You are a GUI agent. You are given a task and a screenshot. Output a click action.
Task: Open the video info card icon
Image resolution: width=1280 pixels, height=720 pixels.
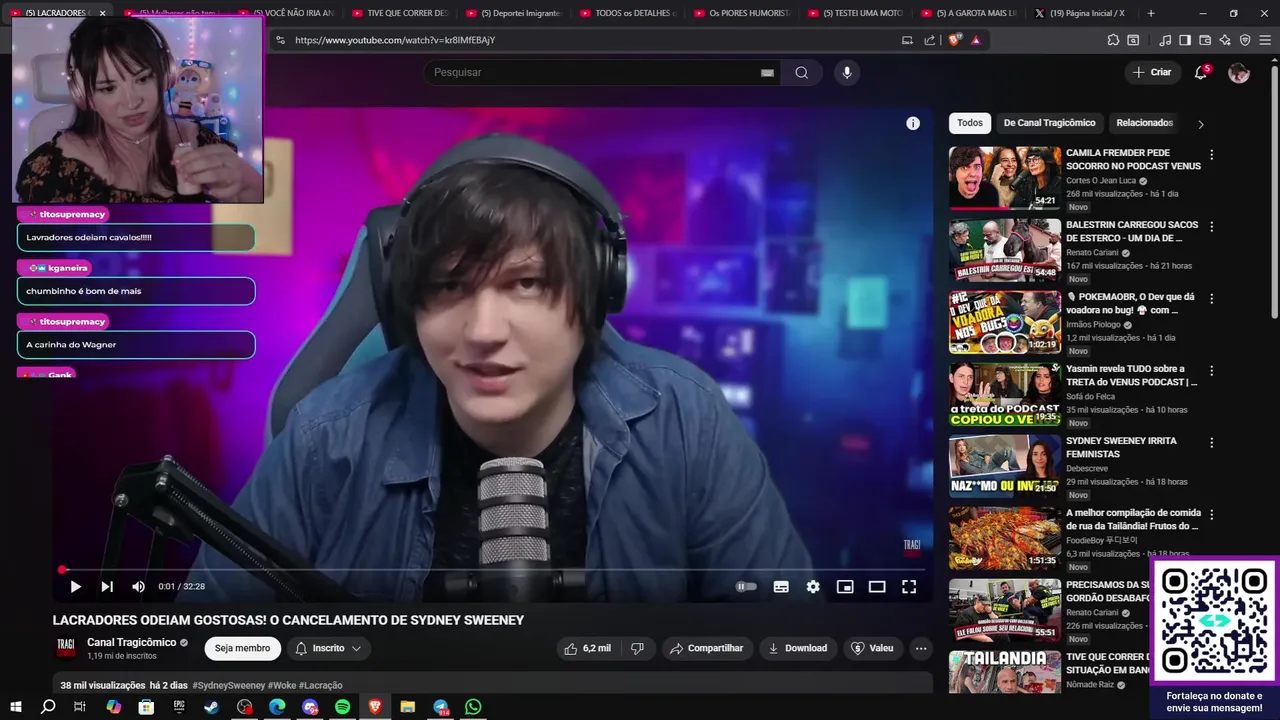pos(913,123)
